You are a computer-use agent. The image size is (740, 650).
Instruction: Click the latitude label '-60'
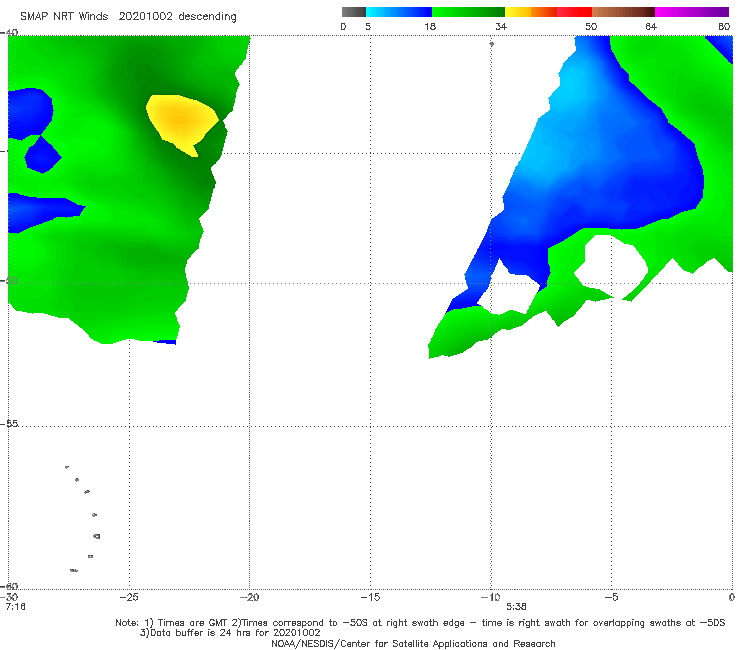(x=9, y=586)
